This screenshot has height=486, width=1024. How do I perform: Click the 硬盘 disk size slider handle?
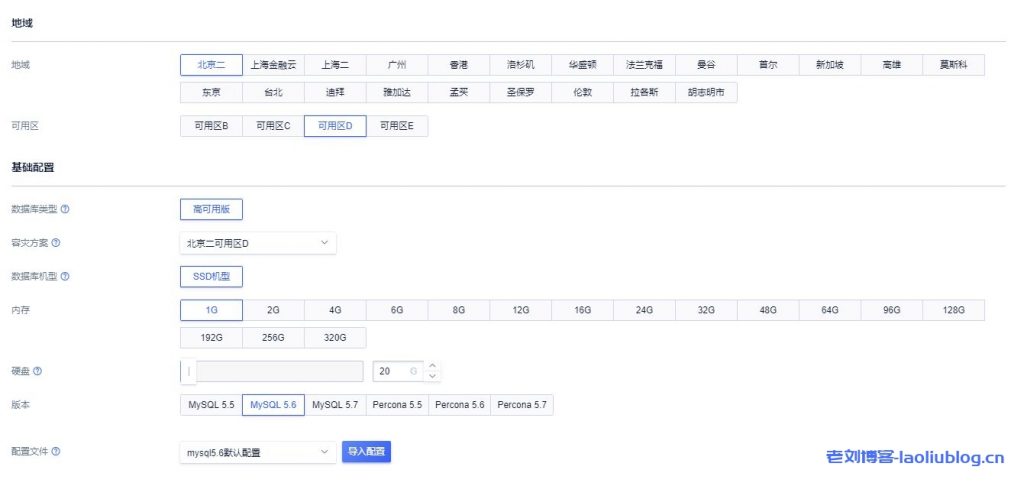[188, 371]
